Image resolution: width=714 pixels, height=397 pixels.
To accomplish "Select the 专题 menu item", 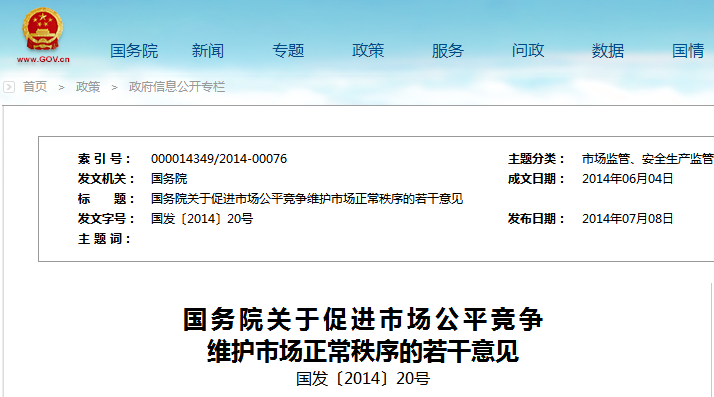I will (288, 51).
